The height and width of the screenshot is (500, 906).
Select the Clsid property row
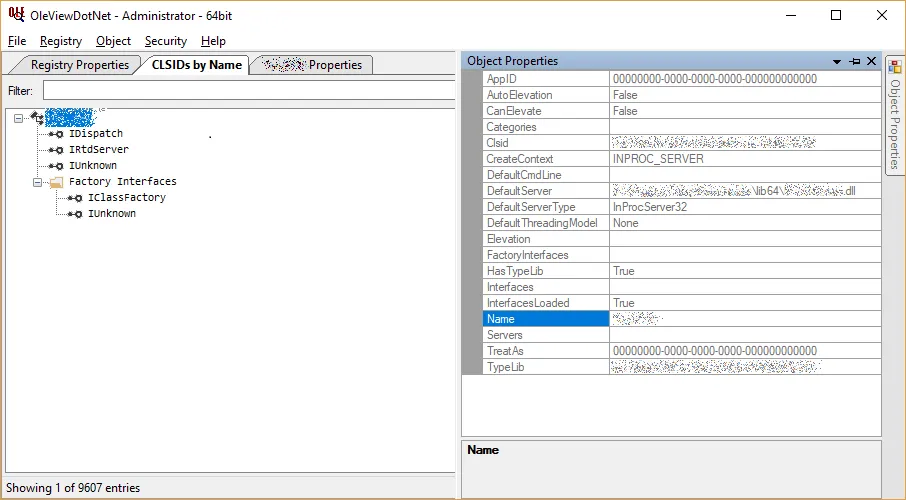point(682,143)
